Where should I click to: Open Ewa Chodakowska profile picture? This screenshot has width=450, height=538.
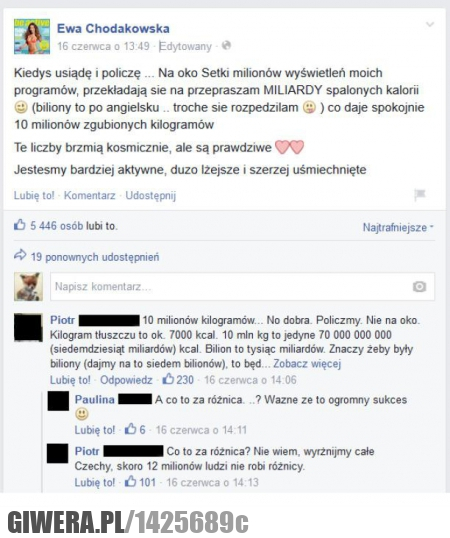pyautogui.click(x=32, y=36)
